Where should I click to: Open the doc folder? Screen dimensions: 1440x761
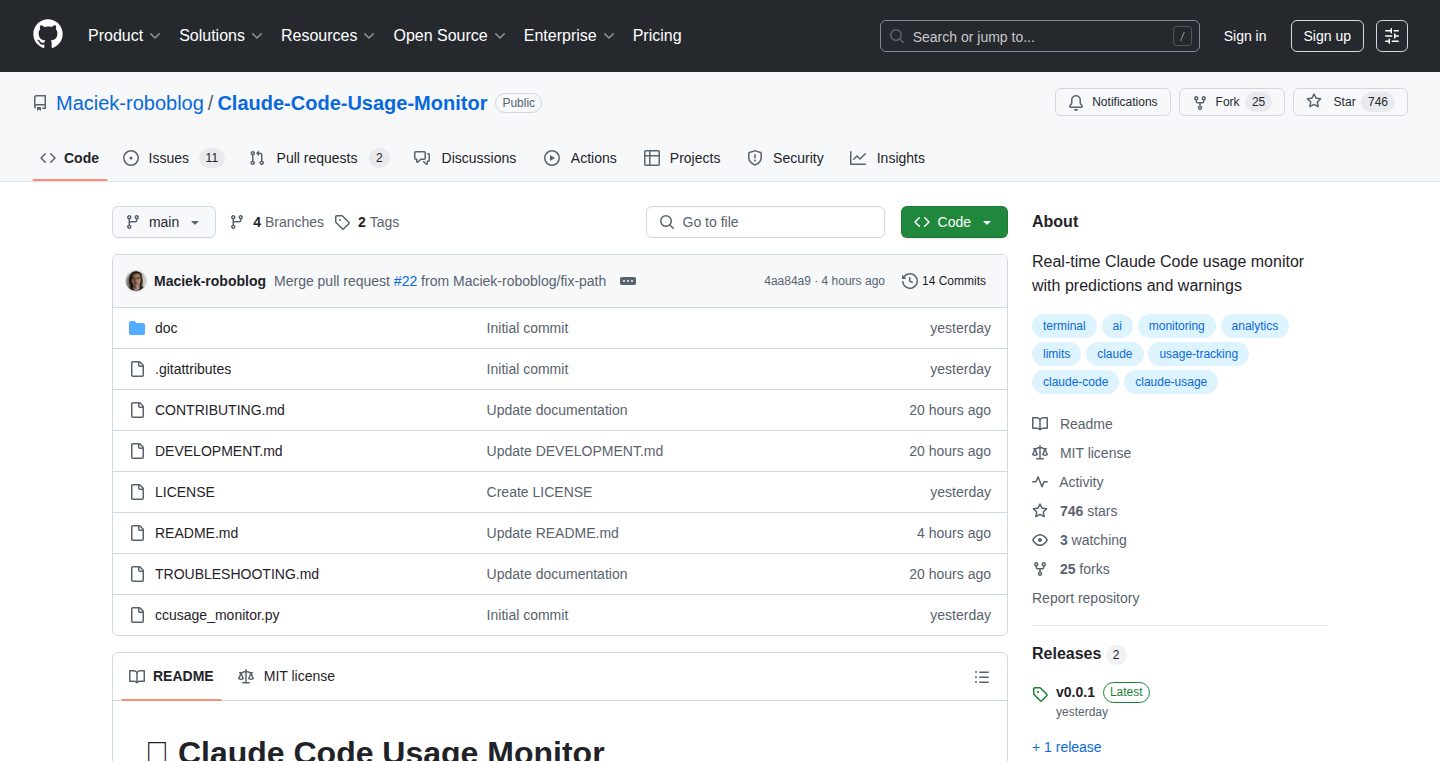pyautogui.click(x=166, y=328)
